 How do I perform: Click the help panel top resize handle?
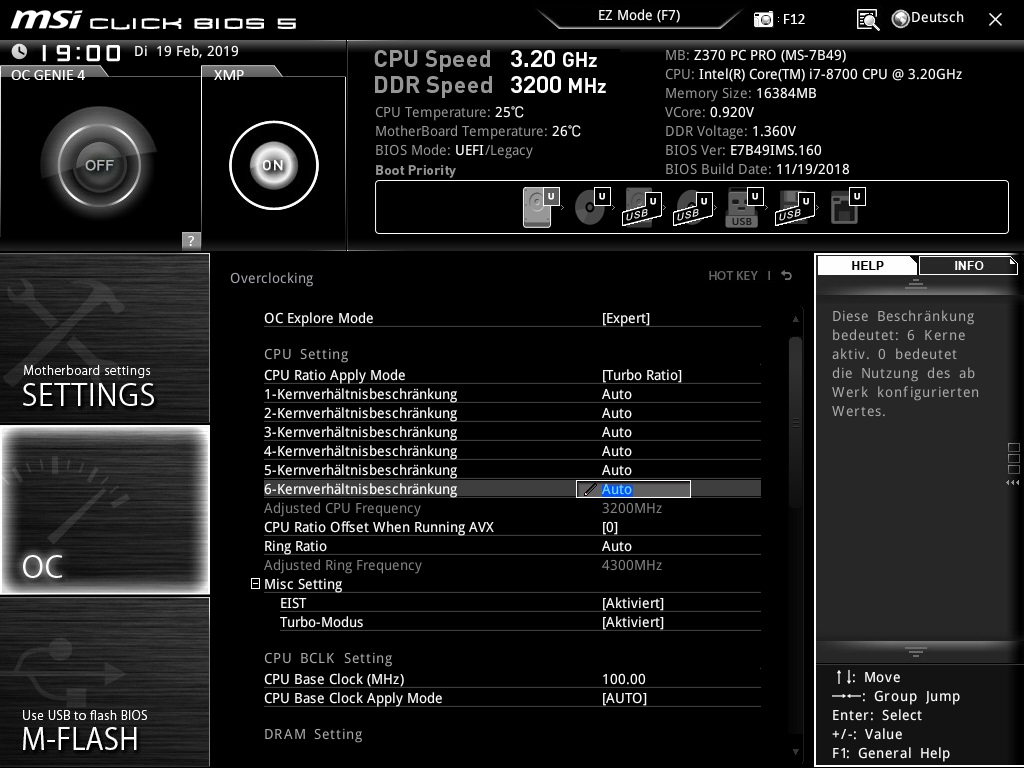tap(916, 284)
